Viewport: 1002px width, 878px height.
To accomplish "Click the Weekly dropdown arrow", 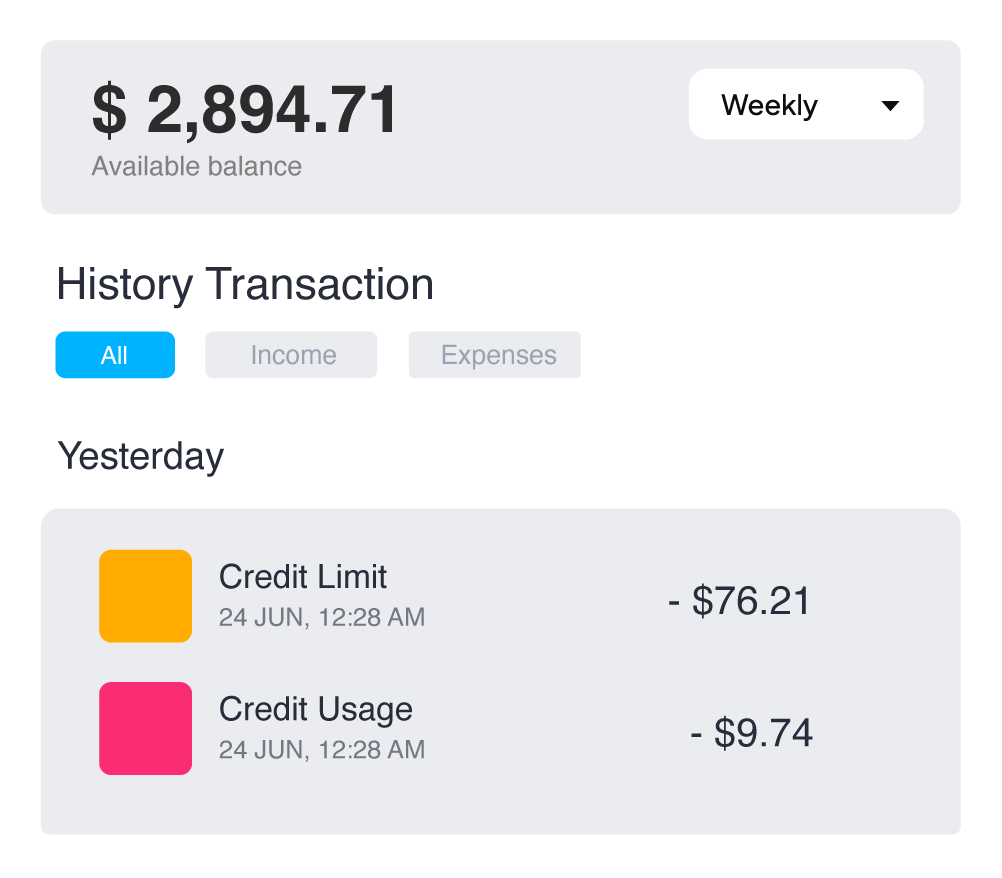I will pos(890,106).
